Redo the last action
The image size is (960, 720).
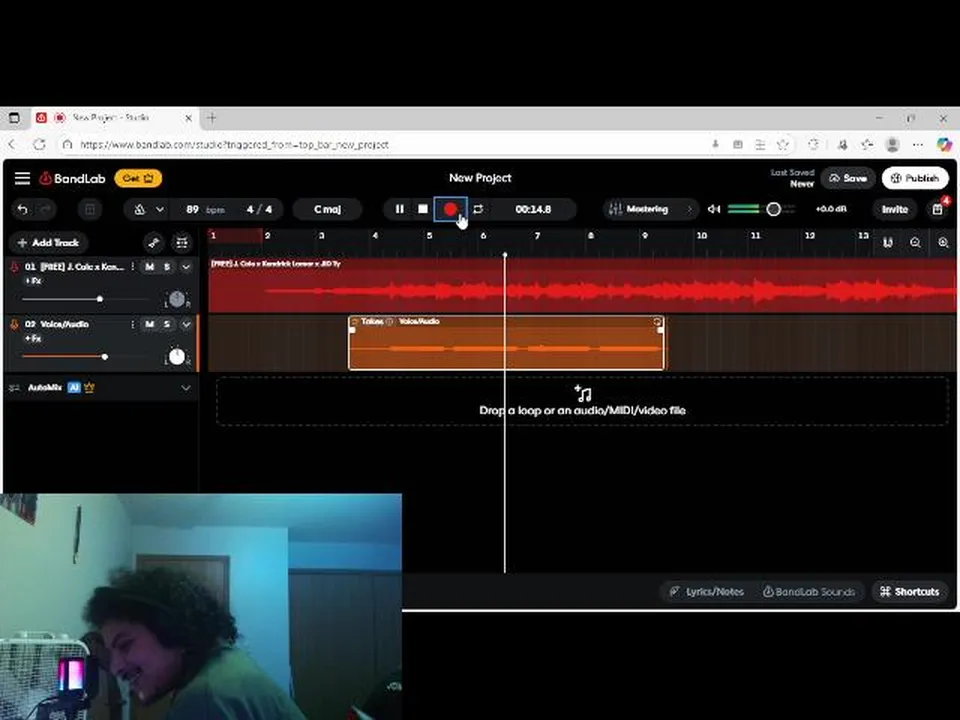coord(46,209)
